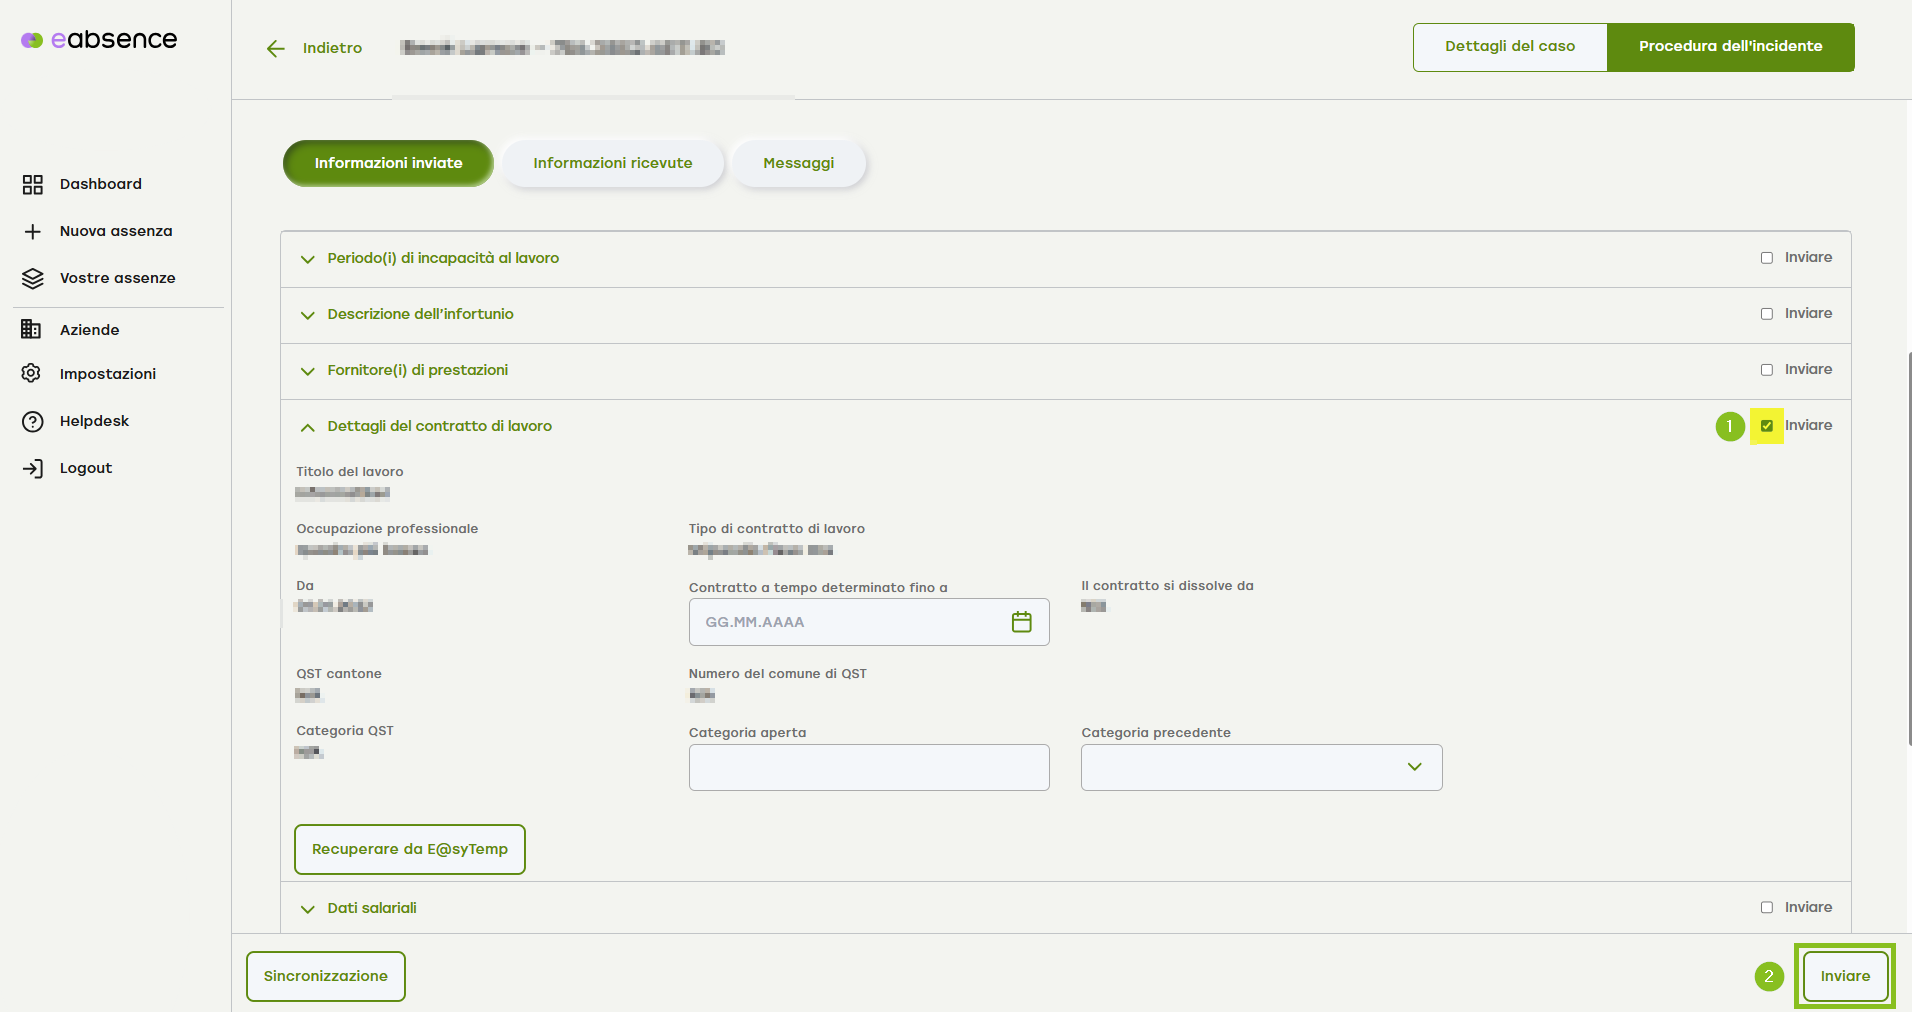1912x1012 pixels.
Task: Check Inviare for Periodo(i) di incapacità al lavoro
Action: (x=1767, y=258)
